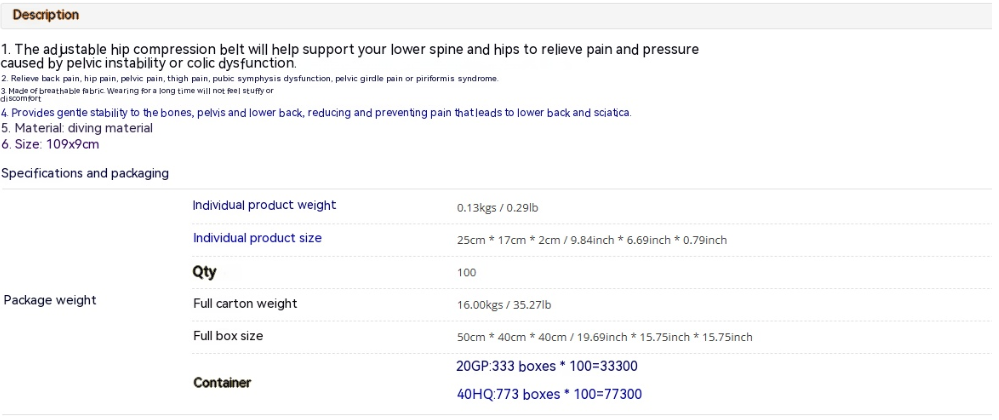Click the 40HQ container boxes line
This screenshot has width=999, height=420.
[549, 395]
